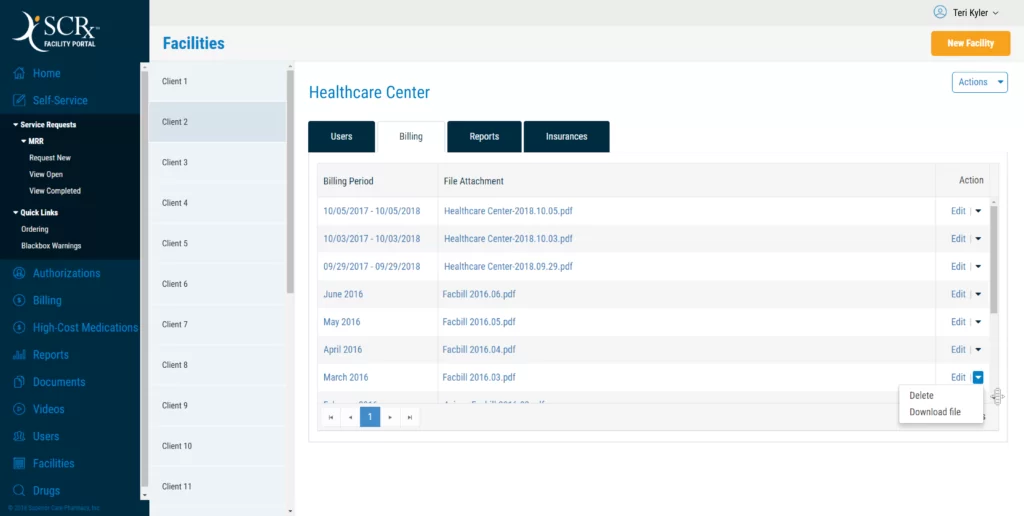
Task: Click the facilities list scrollbar thumb
Action: click(291, 182)
